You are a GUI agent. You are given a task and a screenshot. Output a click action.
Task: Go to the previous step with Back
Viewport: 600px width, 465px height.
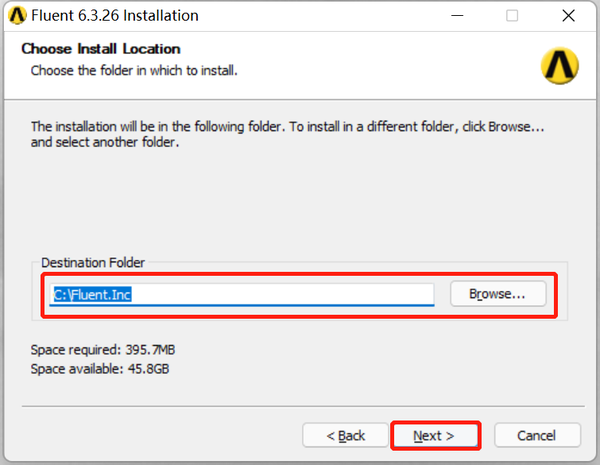click(345, 436)
